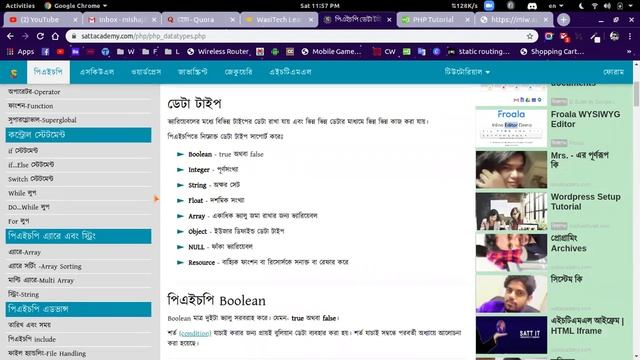
Task: Open the Switch statement sidebar item
Action: [x=31, y=179]
